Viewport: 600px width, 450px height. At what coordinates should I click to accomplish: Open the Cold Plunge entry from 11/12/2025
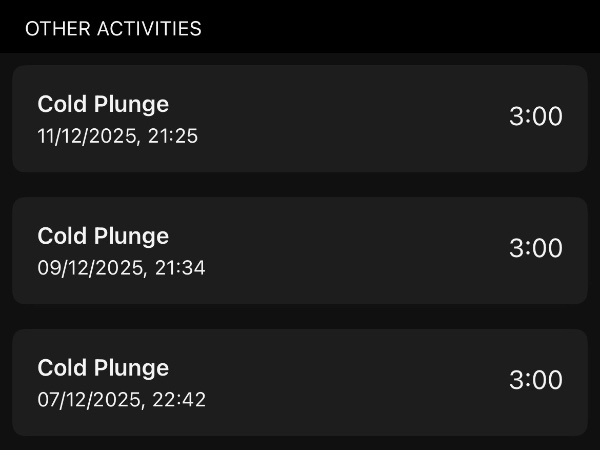299,119
